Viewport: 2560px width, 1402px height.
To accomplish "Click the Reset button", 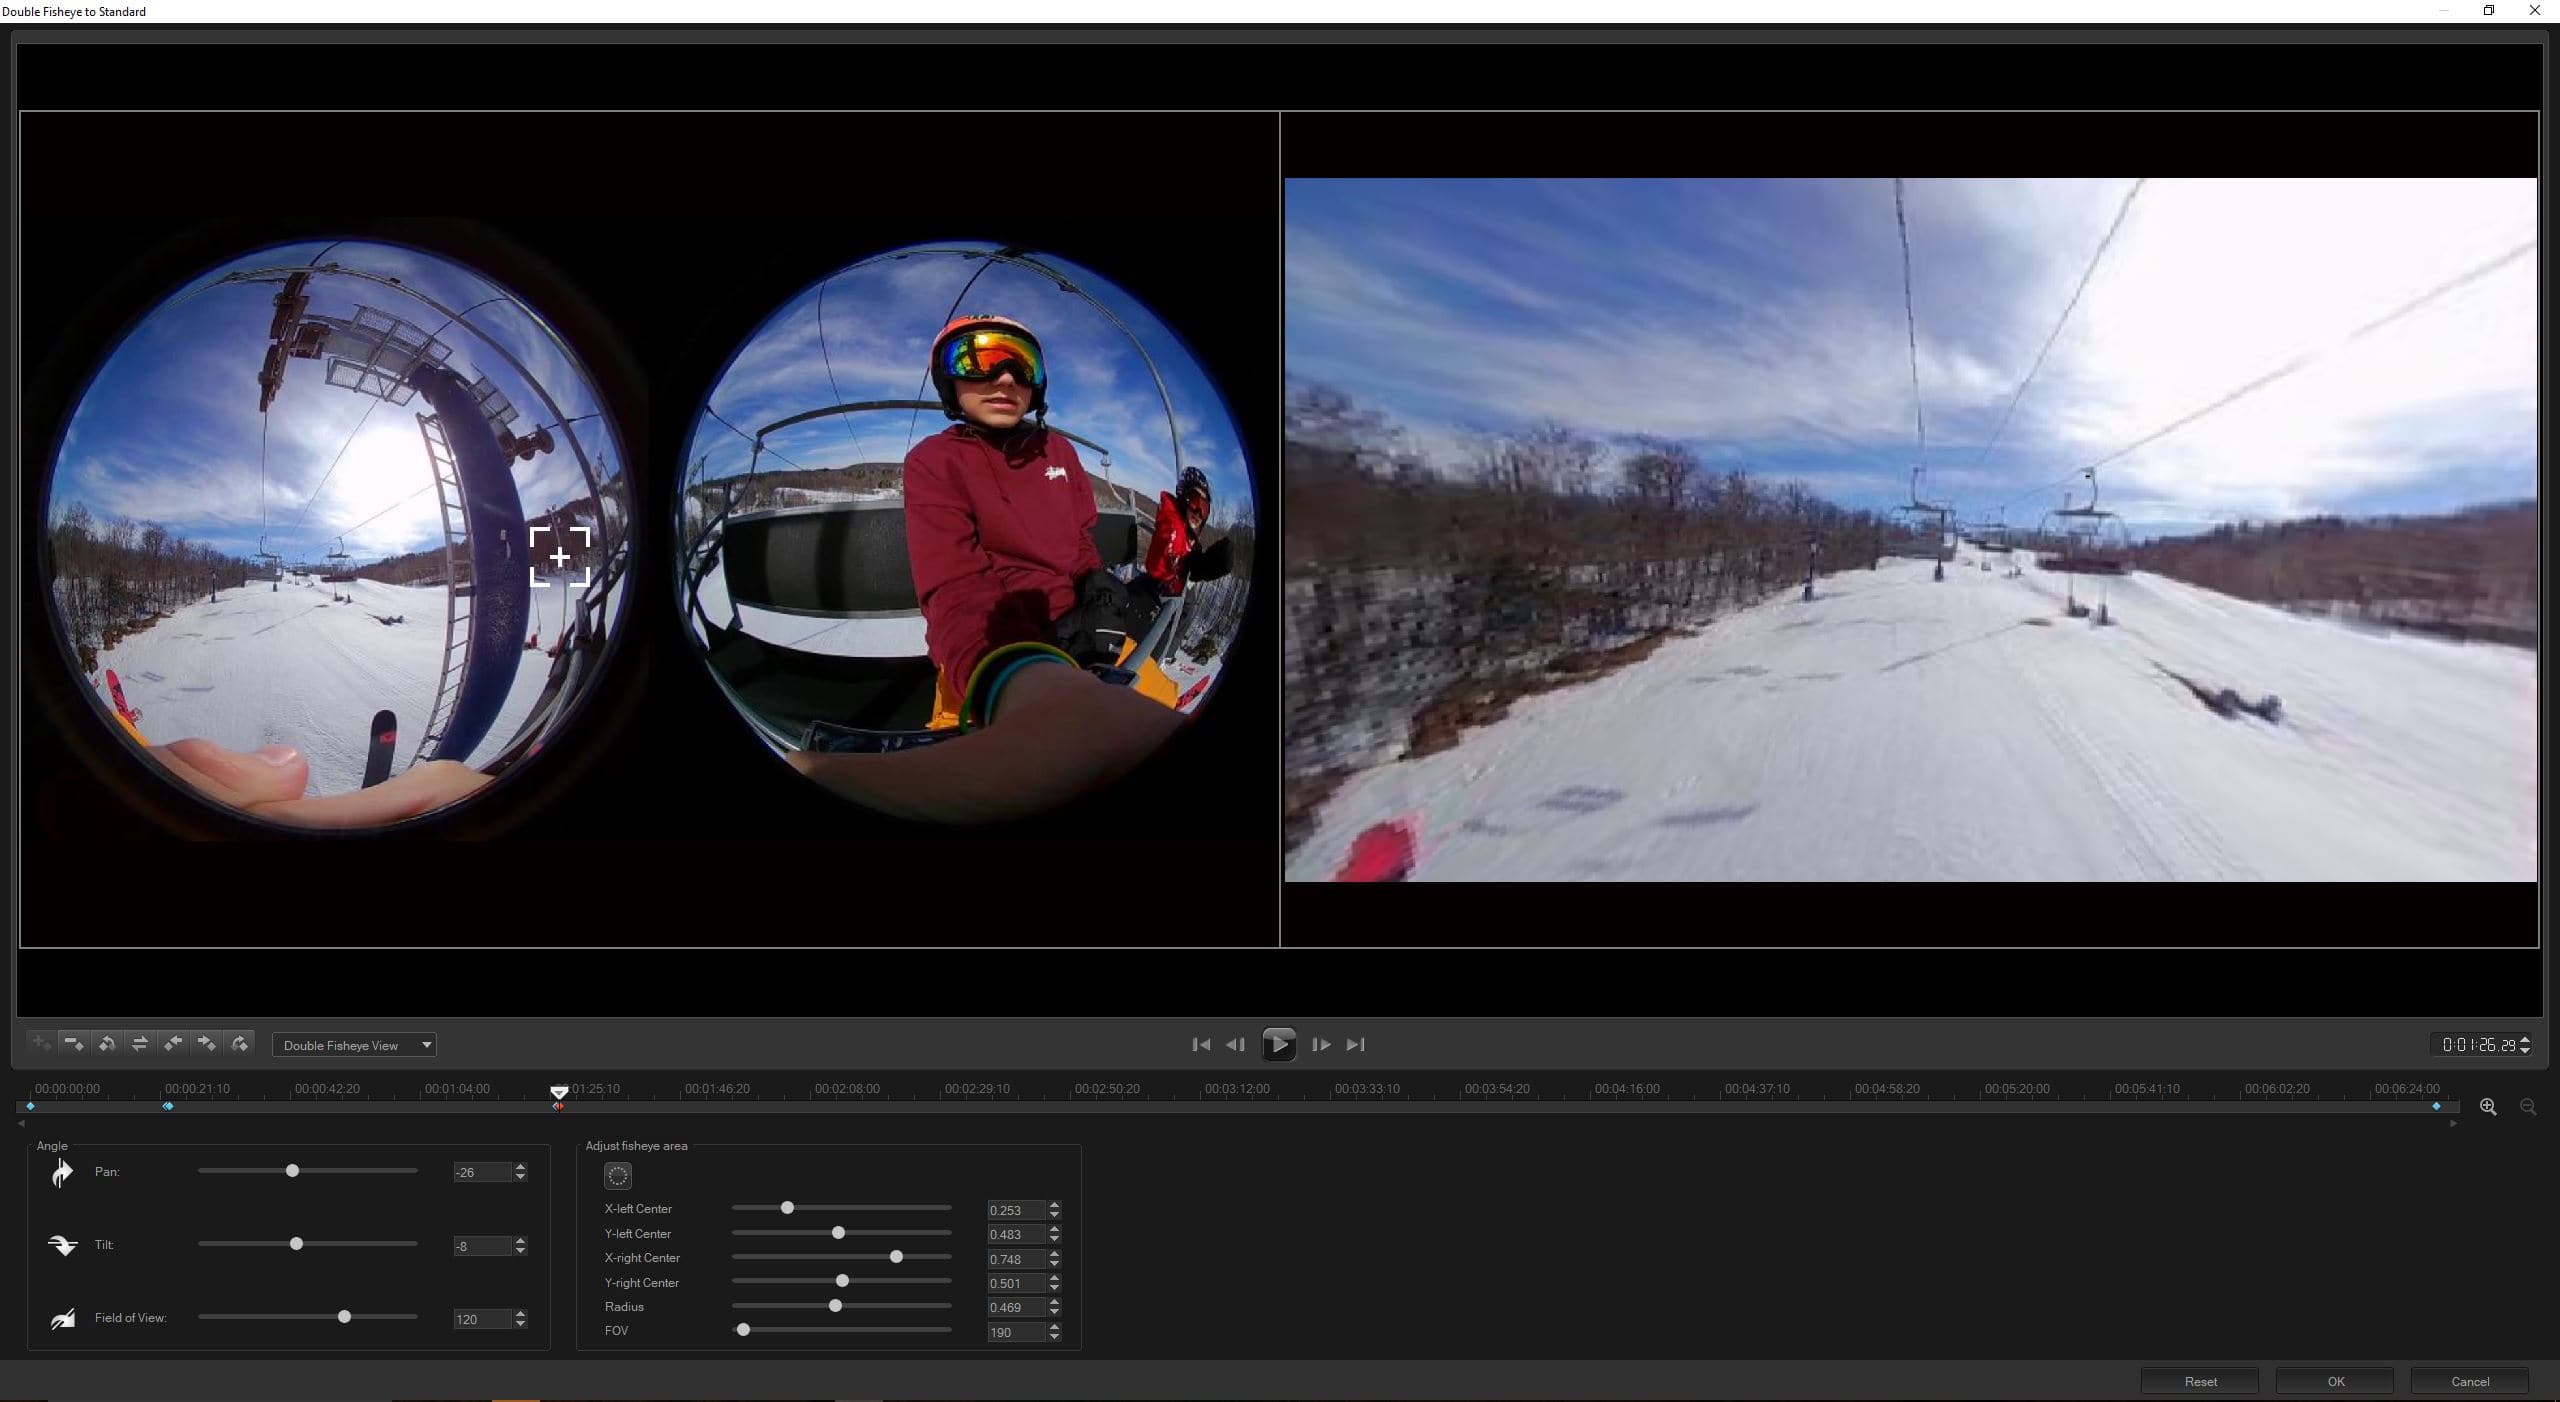I will 2200,1381.
